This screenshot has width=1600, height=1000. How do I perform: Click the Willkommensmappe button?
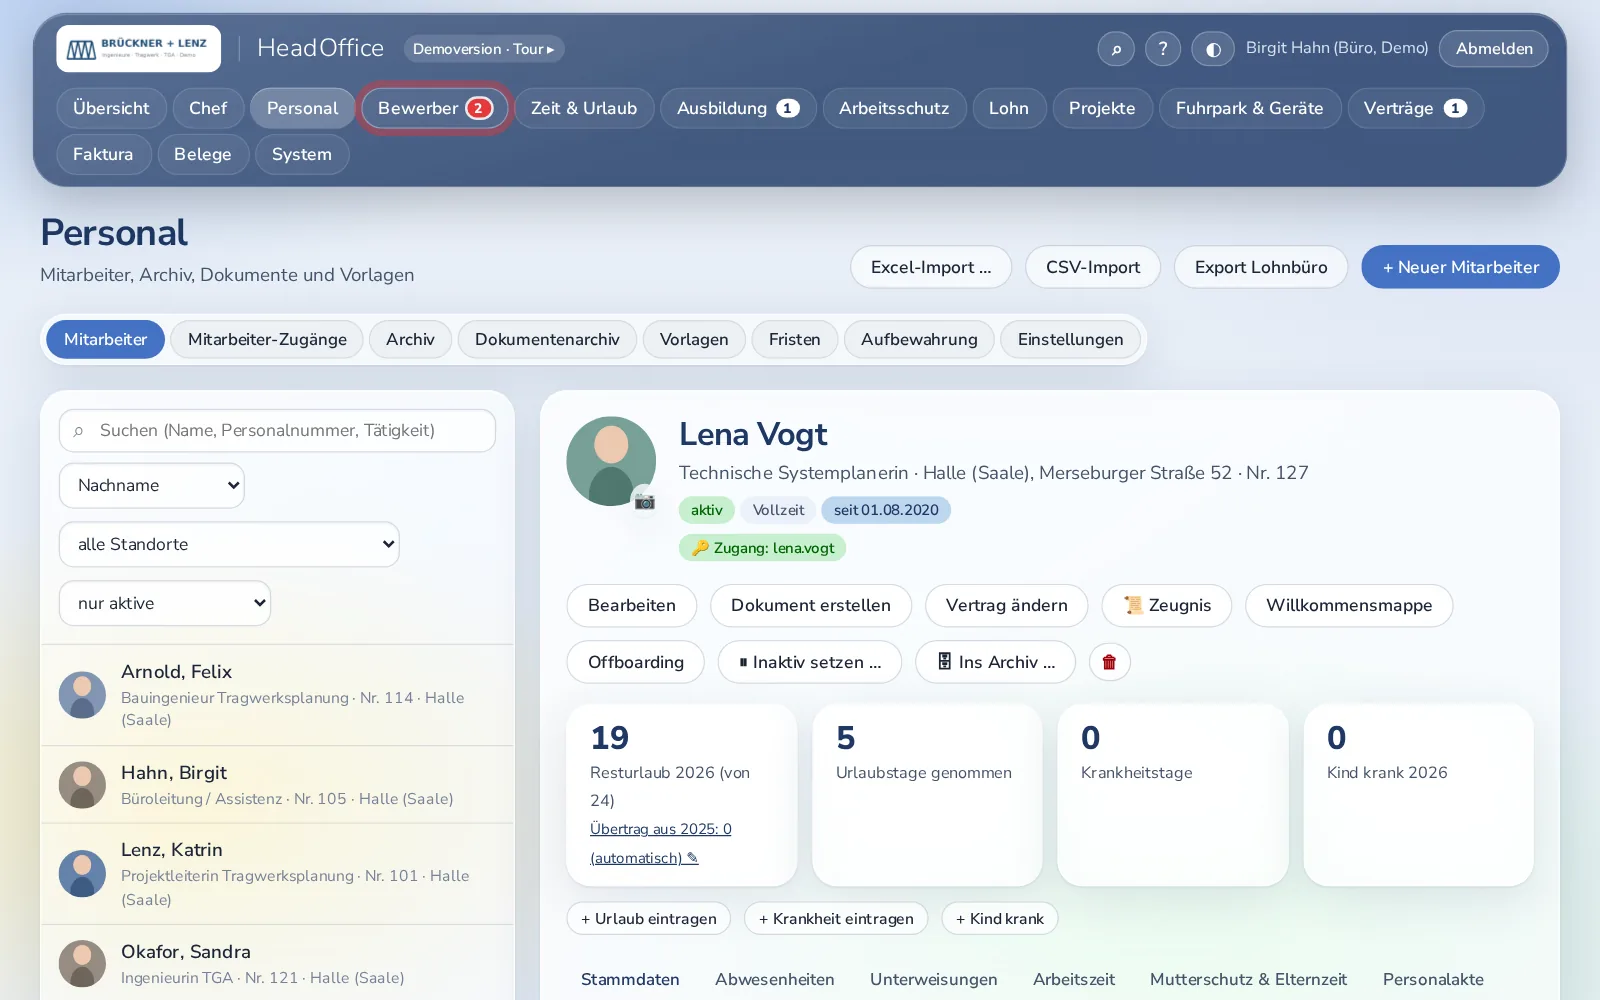[1349, 606]
